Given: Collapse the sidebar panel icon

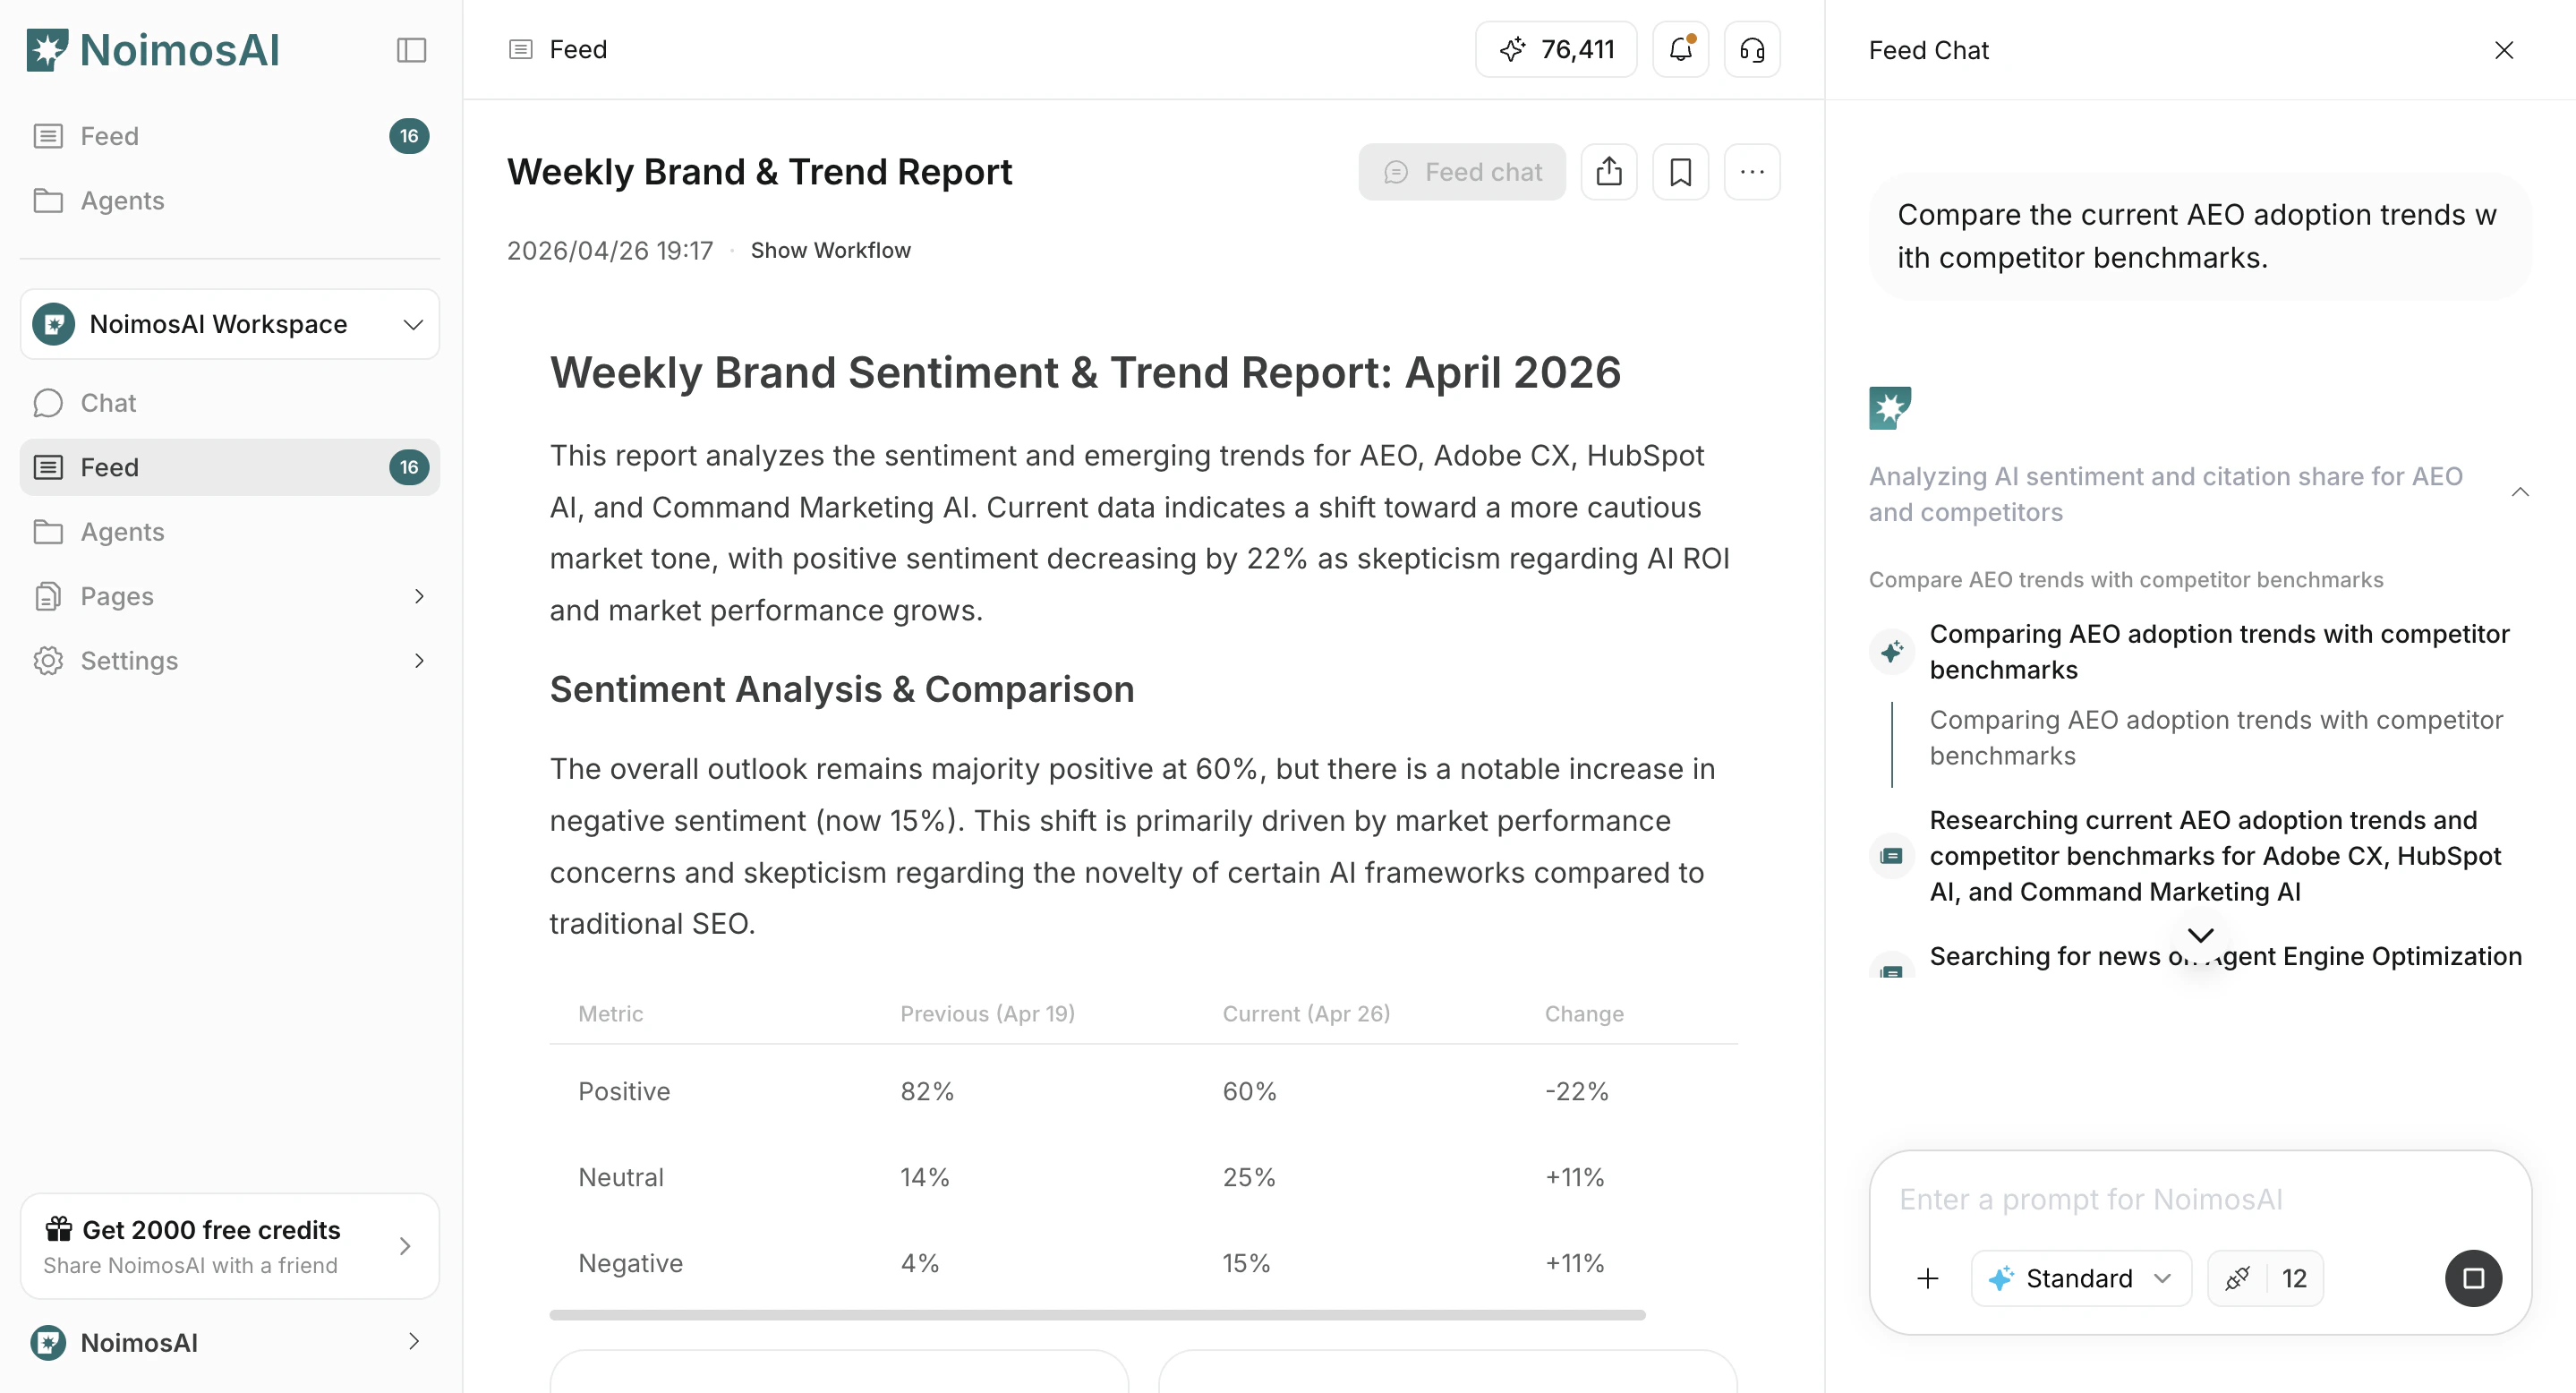Looking at the screenshot, I should tap(411, 50).
